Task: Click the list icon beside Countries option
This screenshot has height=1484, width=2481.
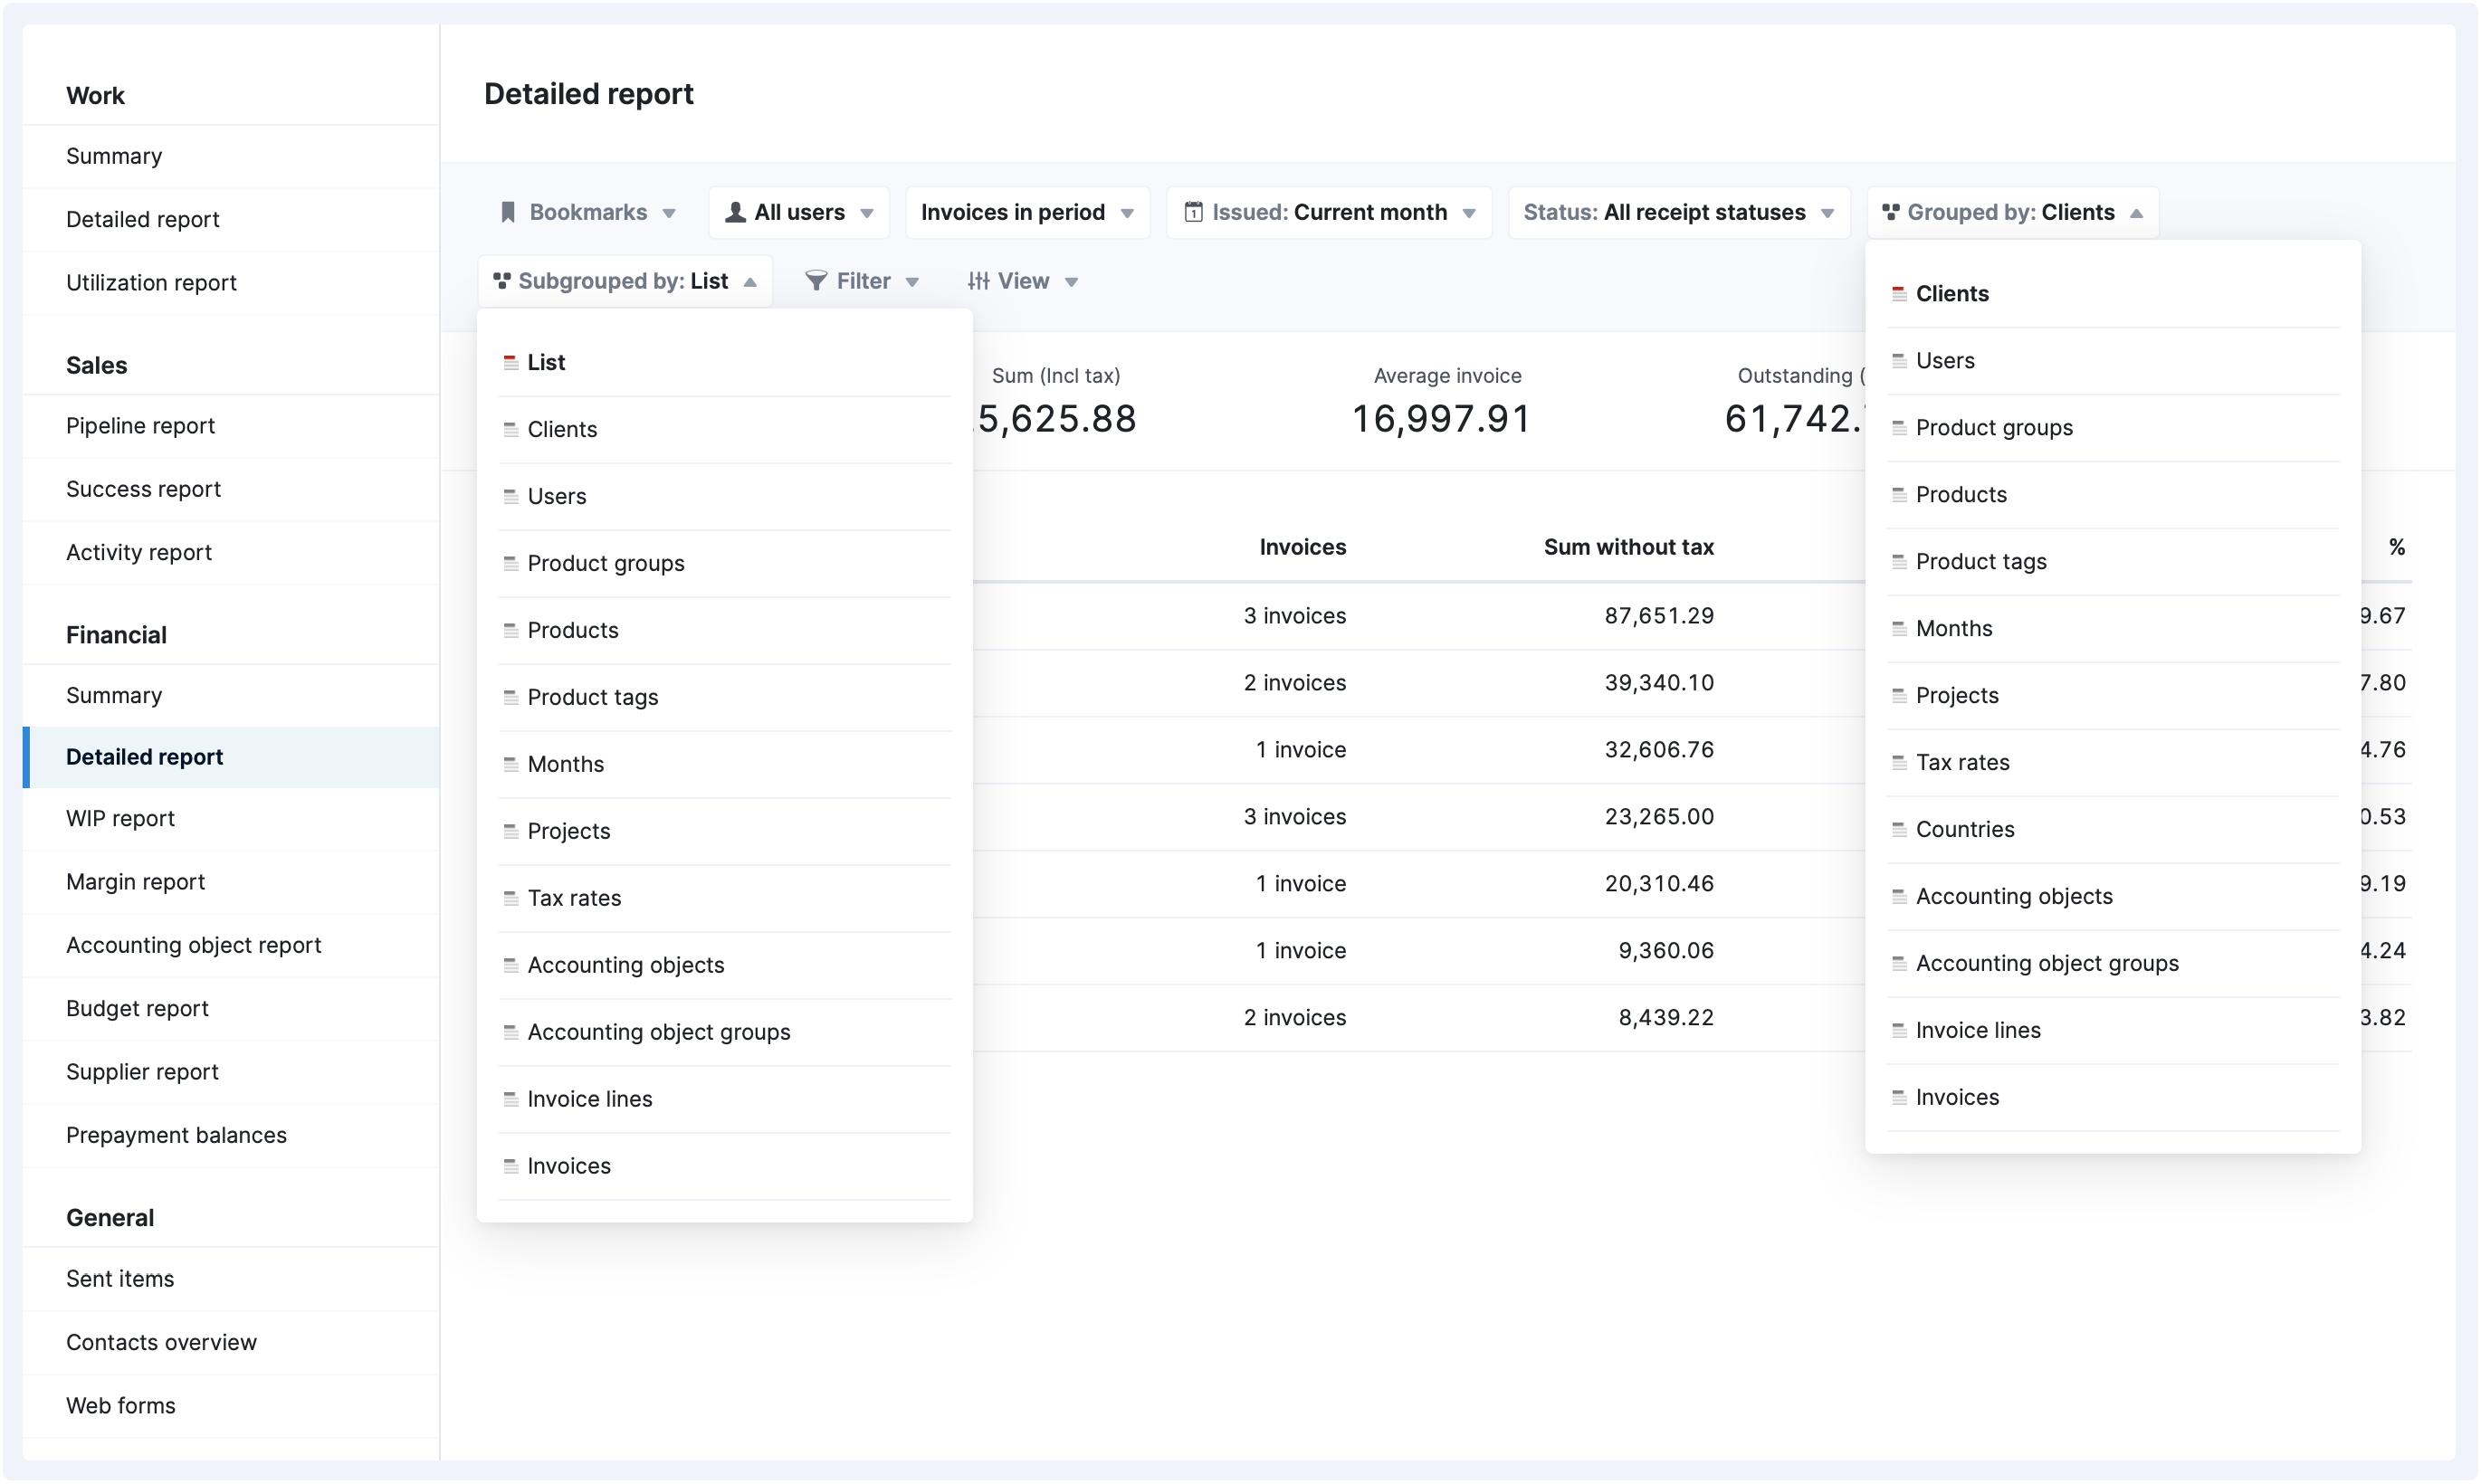Action: [1898, 829]
